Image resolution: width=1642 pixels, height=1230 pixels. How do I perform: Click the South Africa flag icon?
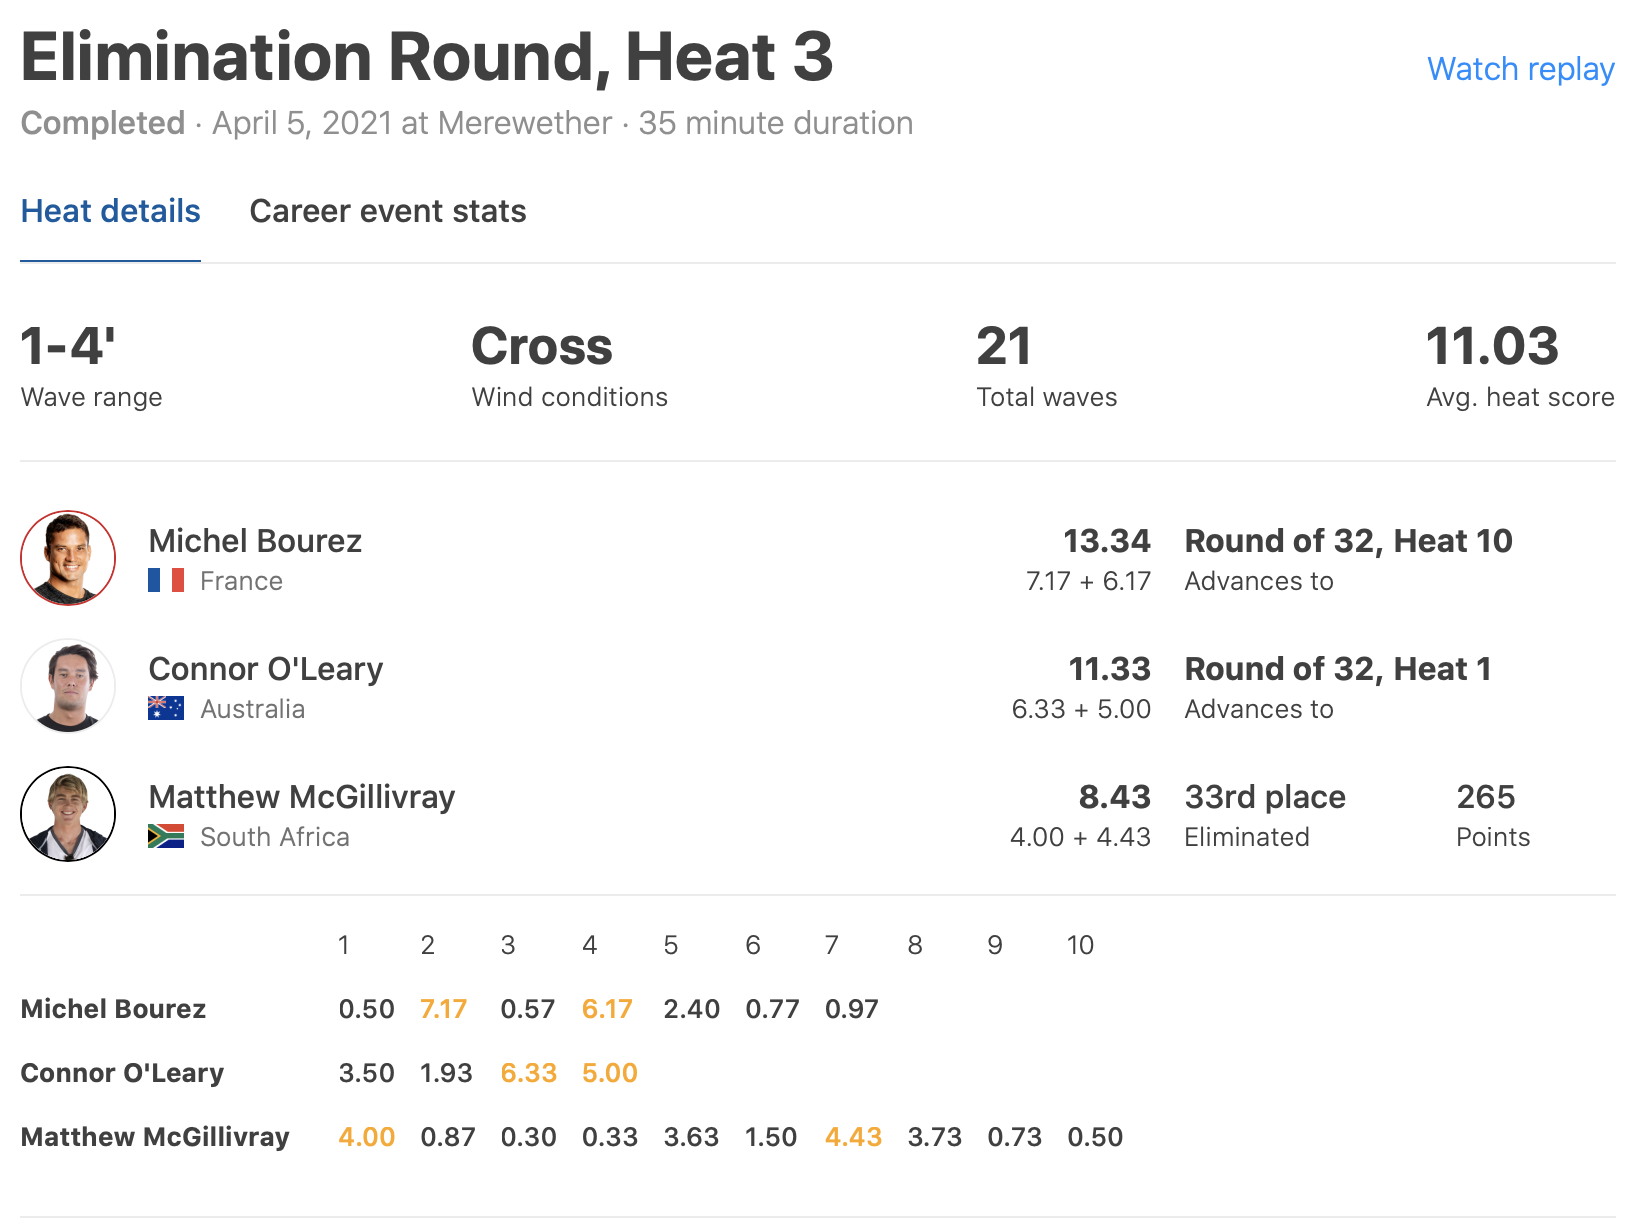click(x=166, y=836)
